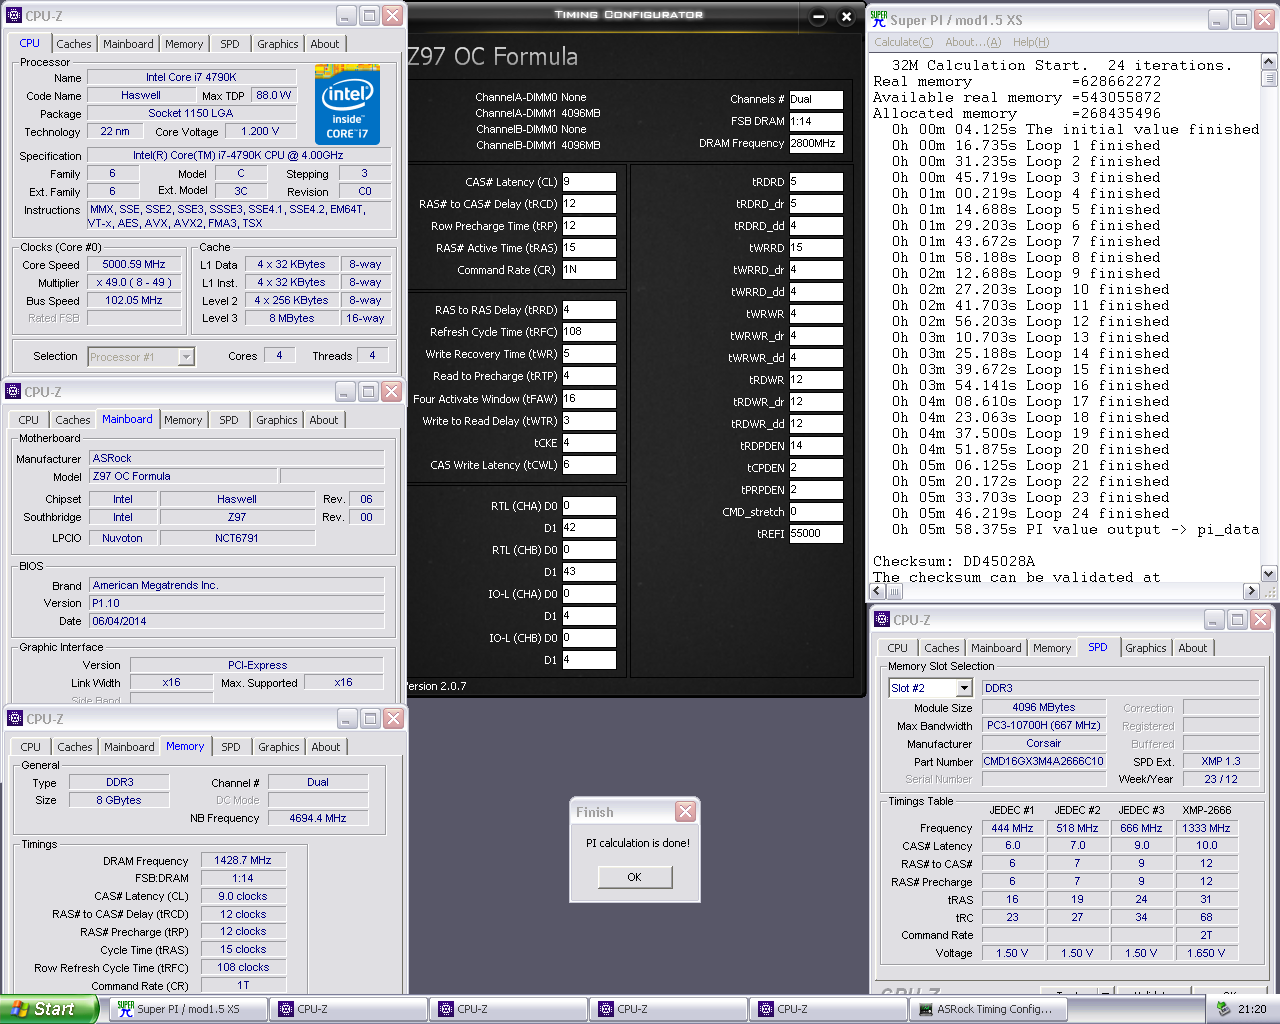The image size is (1280, 1024).
Task: Click the NB Frequency value 4694.4 MHz
Action: (318, 818)
